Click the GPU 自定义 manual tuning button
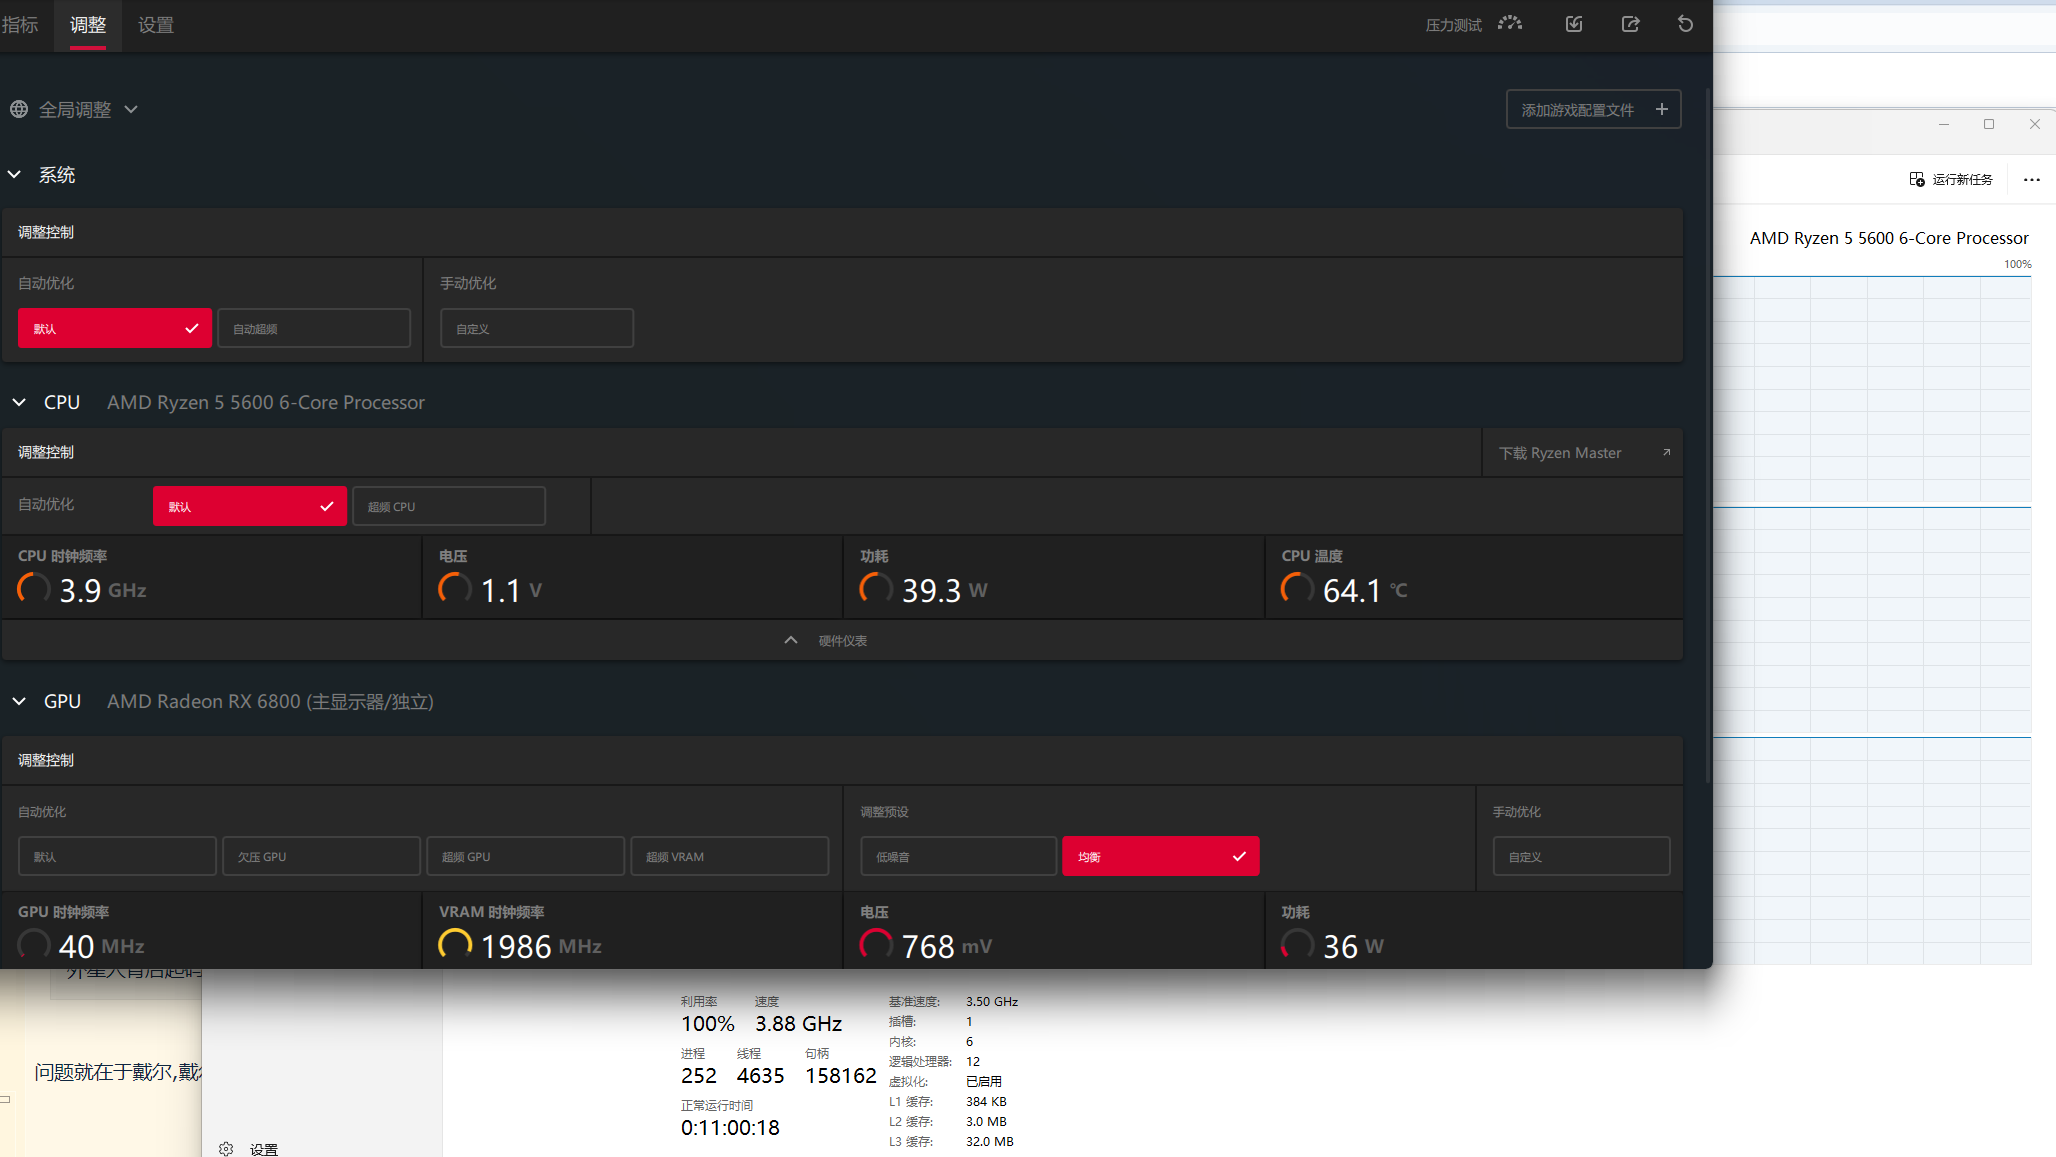 tap(1580, 856)
